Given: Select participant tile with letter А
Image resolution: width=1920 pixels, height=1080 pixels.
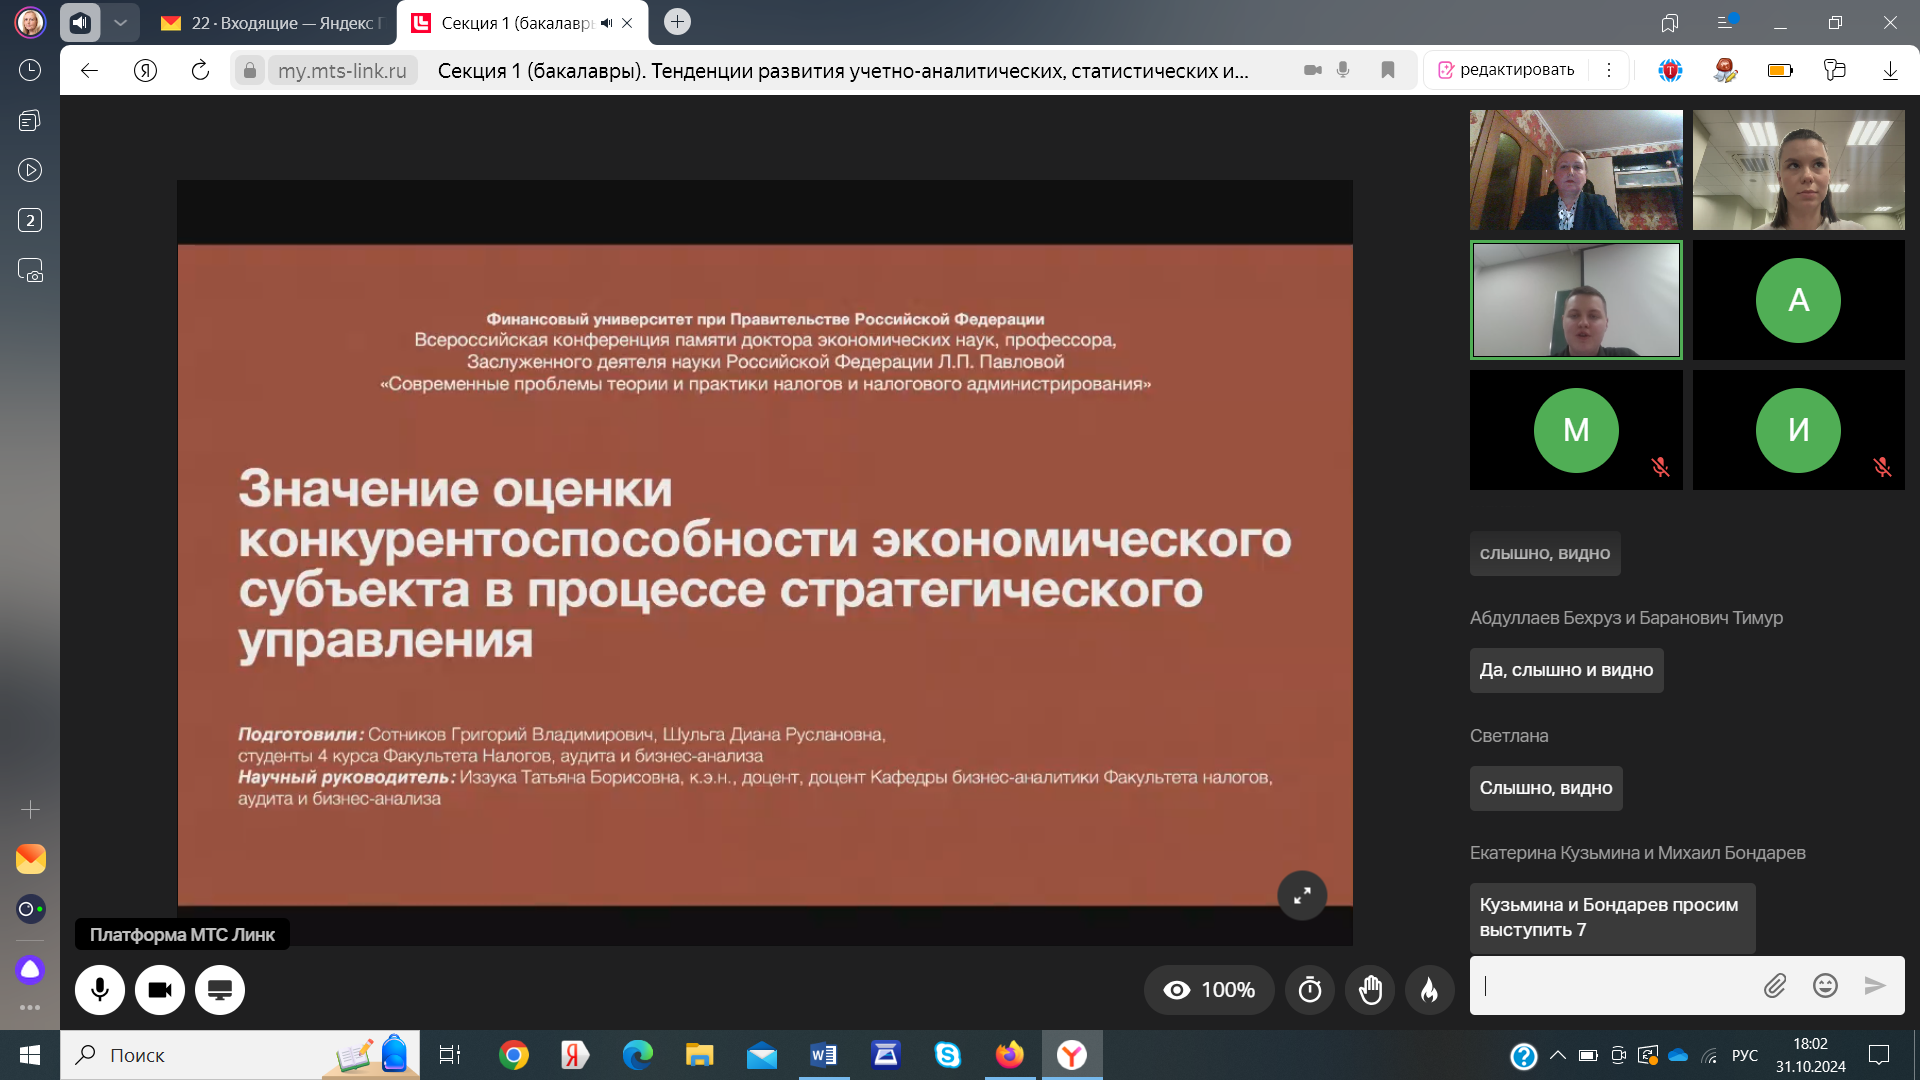Looking at the screenshot, I should click(1798, 300).
